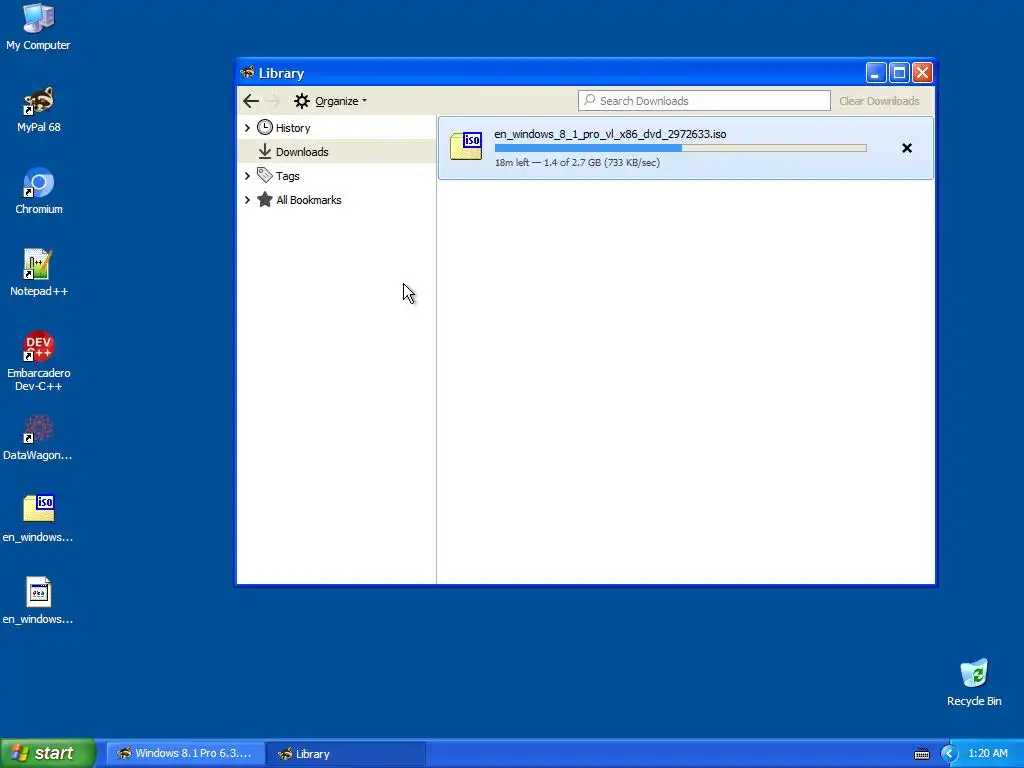Select en_windows document file icon on desktop

coord(38,601)
